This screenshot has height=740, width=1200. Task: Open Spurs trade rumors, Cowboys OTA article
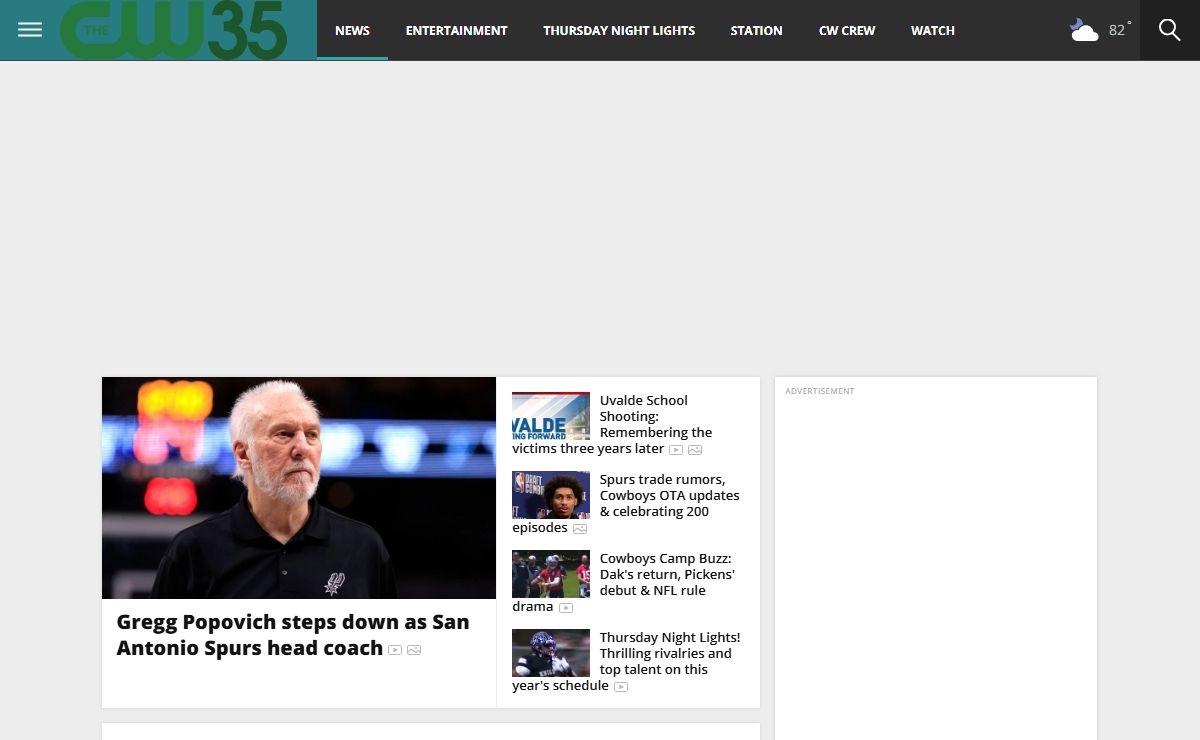[628, 503]
